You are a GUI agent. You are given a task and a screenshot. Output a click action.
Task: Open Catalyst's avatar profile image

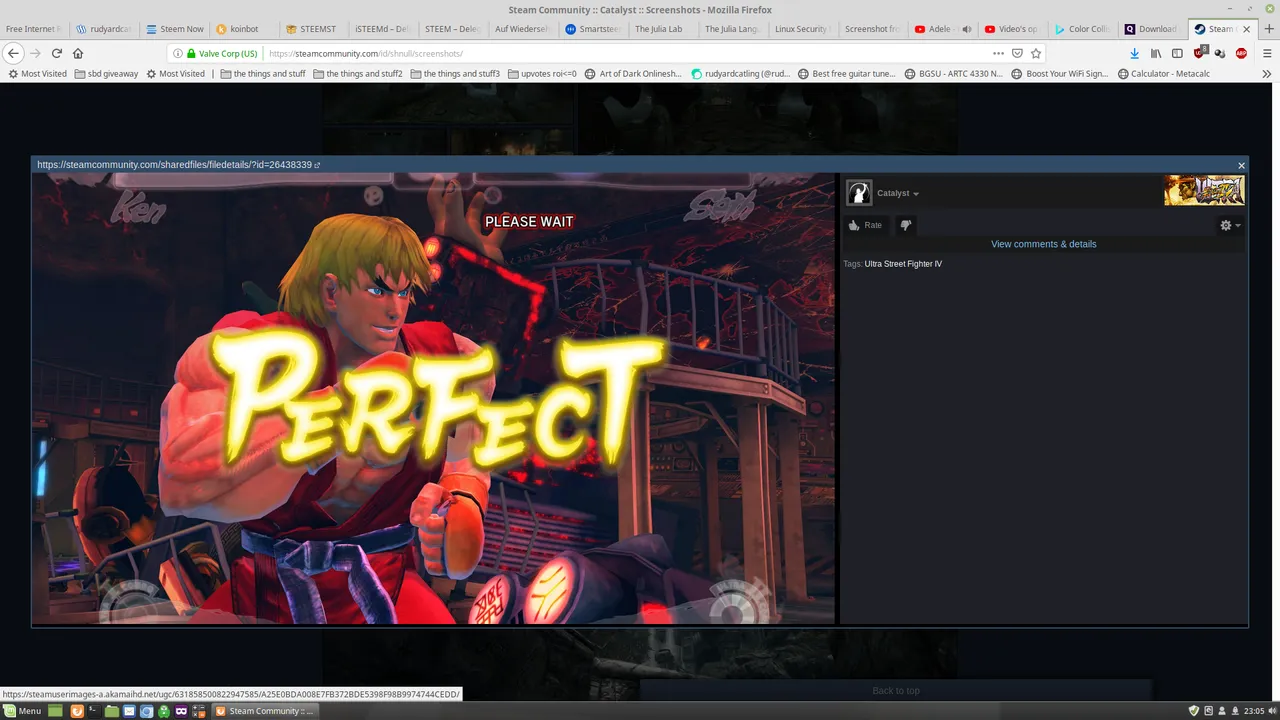click(859, 193)
